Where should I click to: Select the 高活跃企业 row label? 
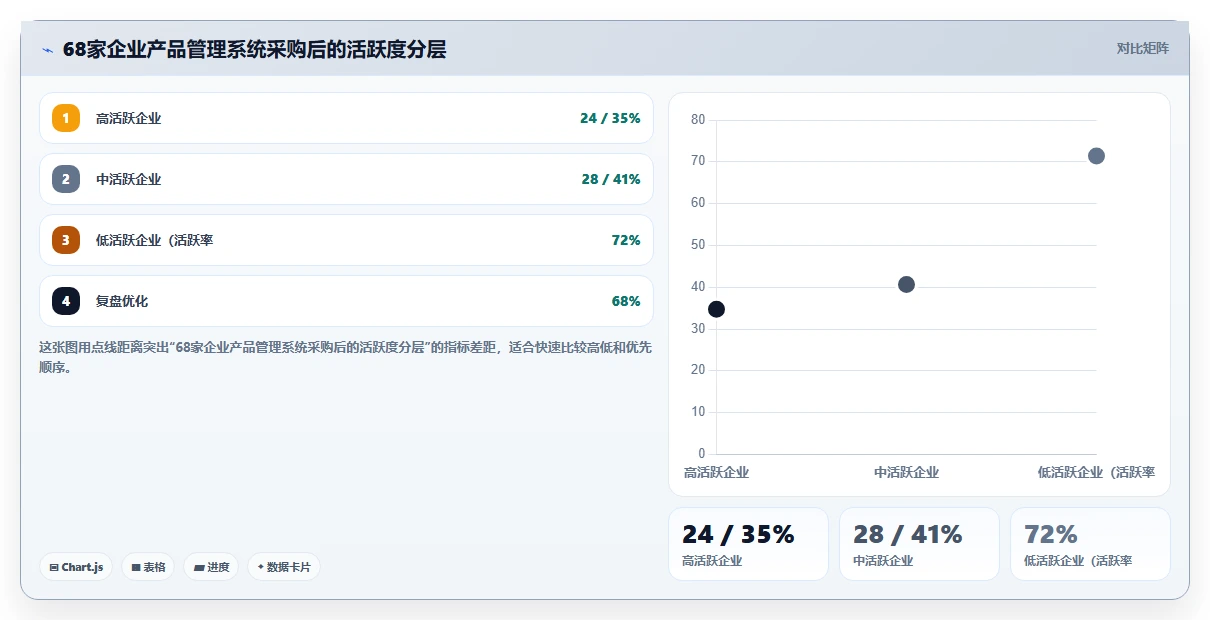(128, 118)
